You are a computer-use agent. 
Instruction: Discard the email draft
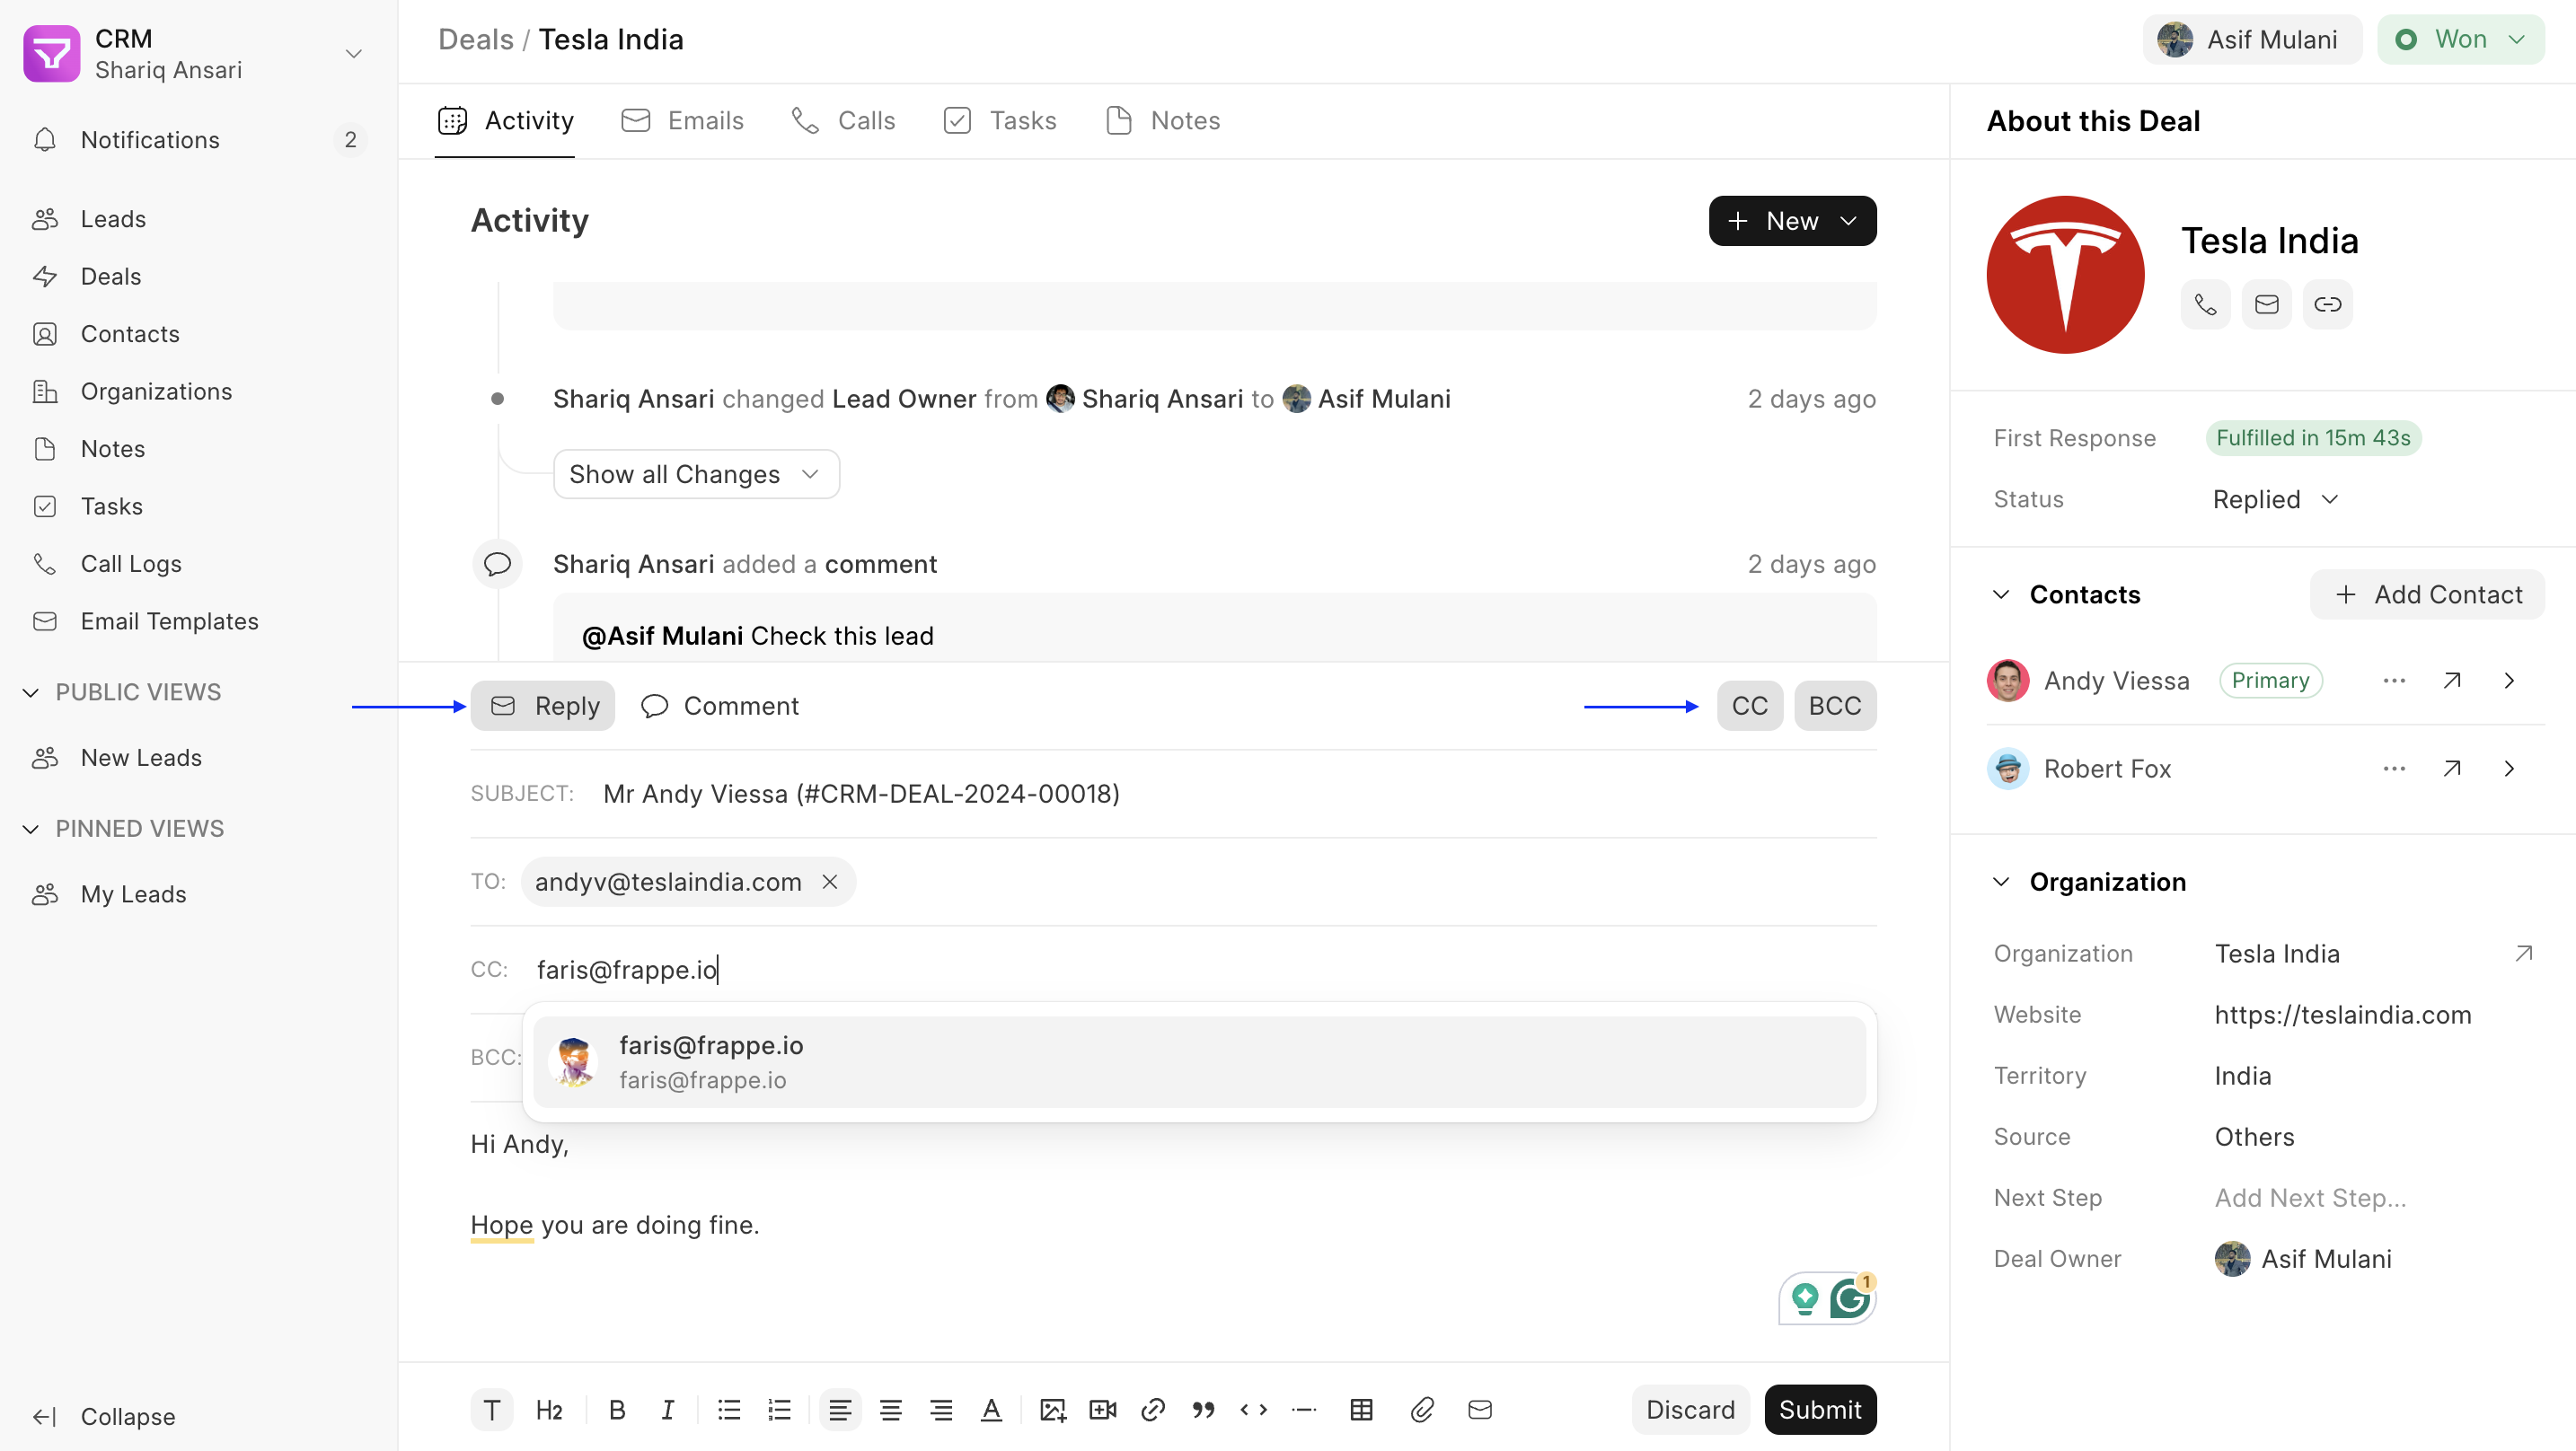(x=1690, y=1410)
